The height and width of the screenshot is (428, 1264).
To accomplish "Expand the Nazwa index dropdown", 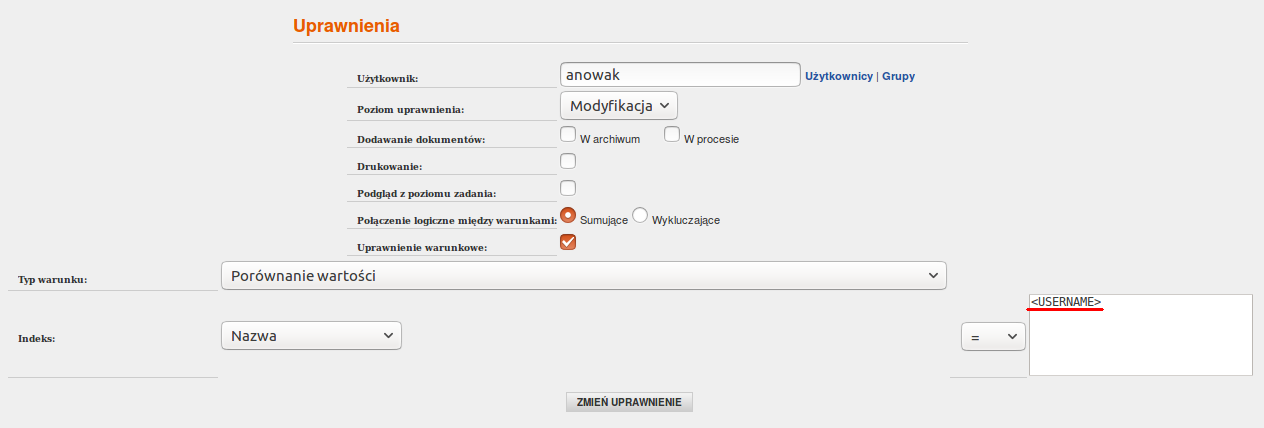I will [311, 336].
